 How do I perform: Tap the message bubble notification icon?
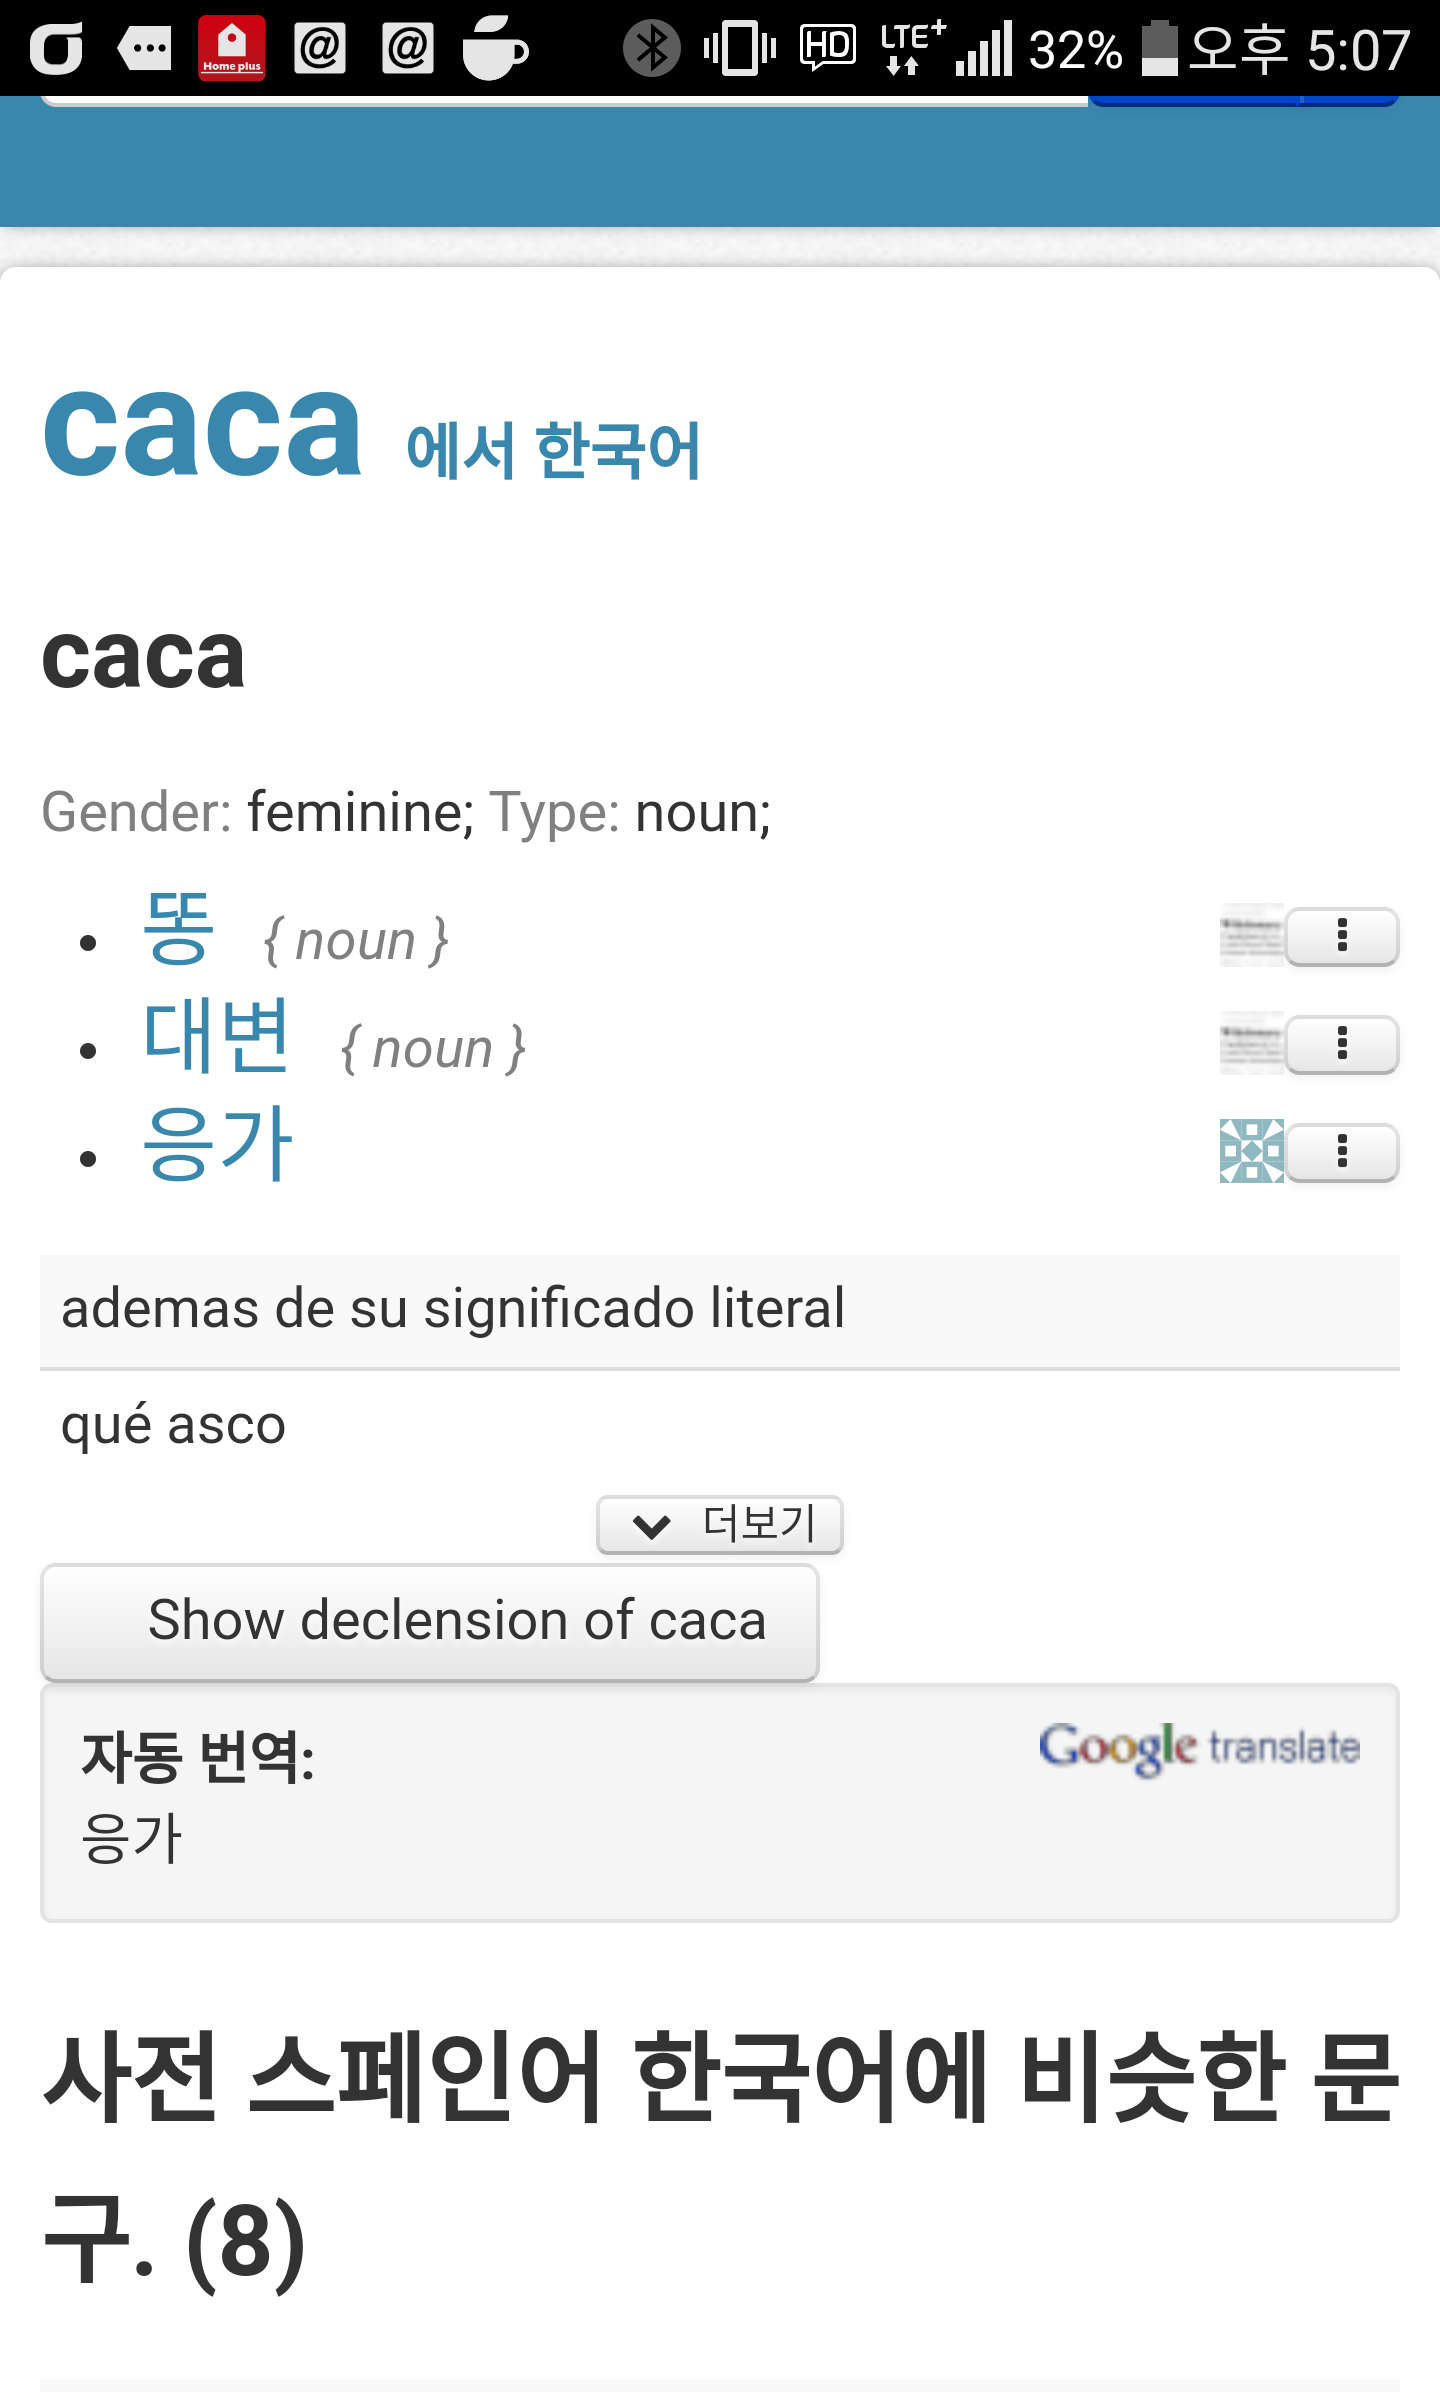click(x=145, y=48)
